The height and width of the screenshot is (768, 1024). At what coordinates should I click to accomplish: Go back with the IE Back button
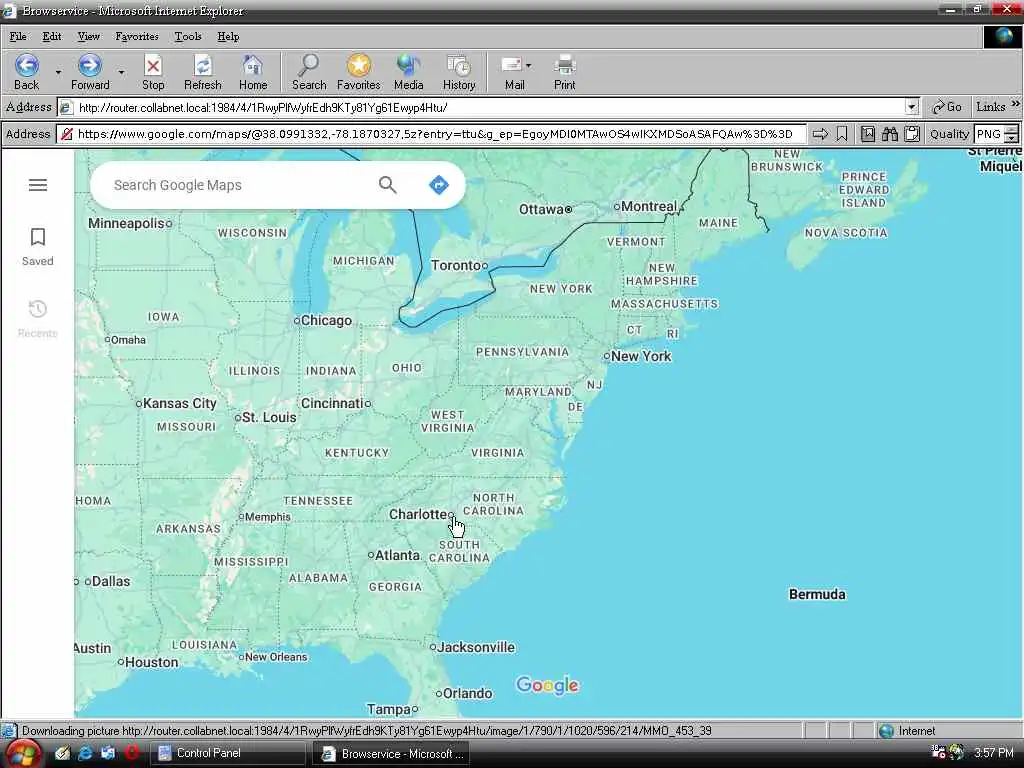click(x=26, y=72)
